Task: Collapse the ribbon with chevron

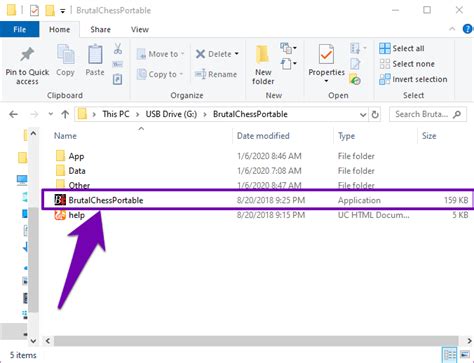Action: 452,29
